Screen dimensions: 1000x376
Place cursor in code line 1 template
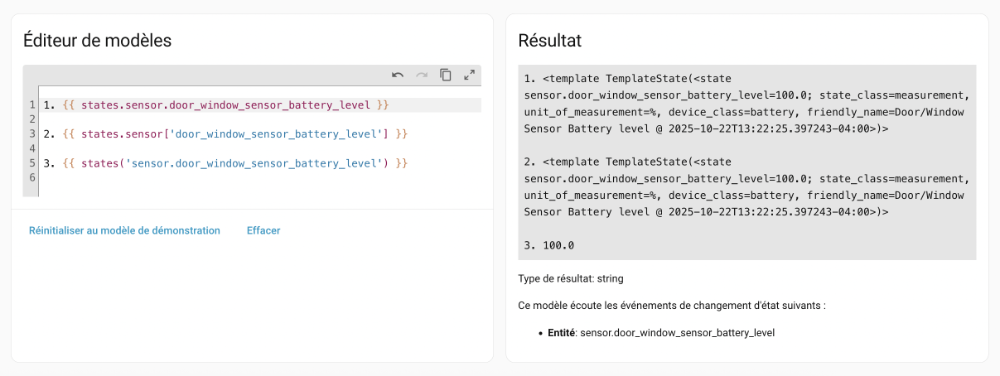click(216, 105)
